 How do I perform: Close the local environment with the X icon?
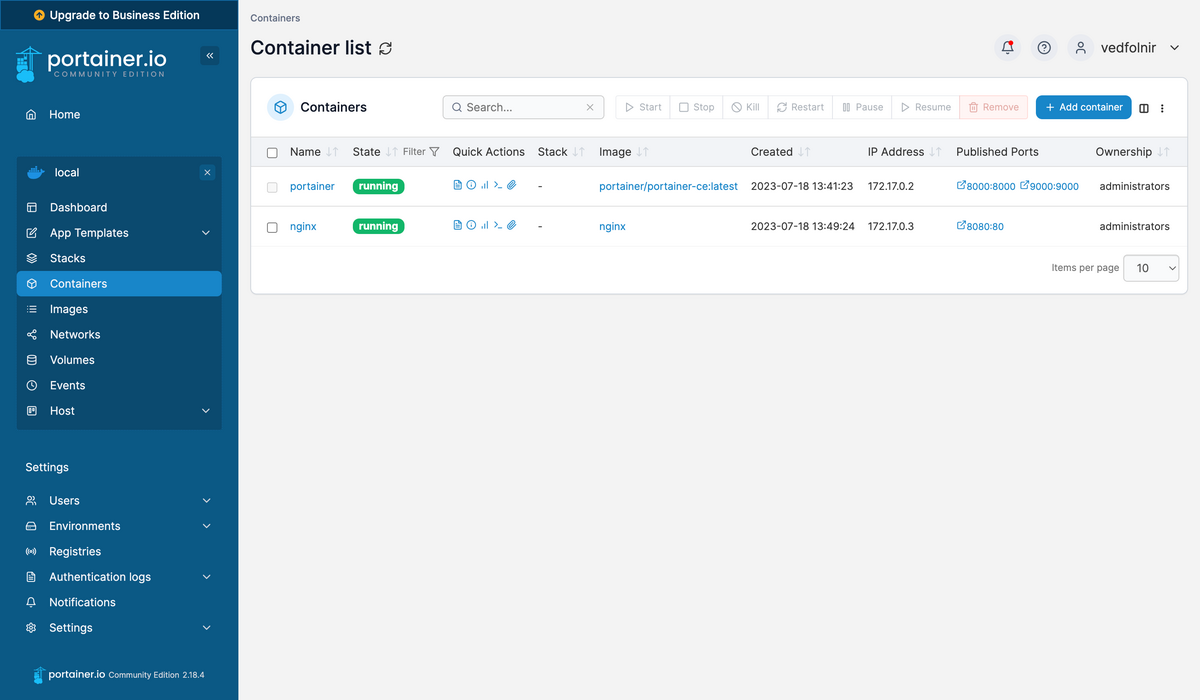tap(207, 173)
